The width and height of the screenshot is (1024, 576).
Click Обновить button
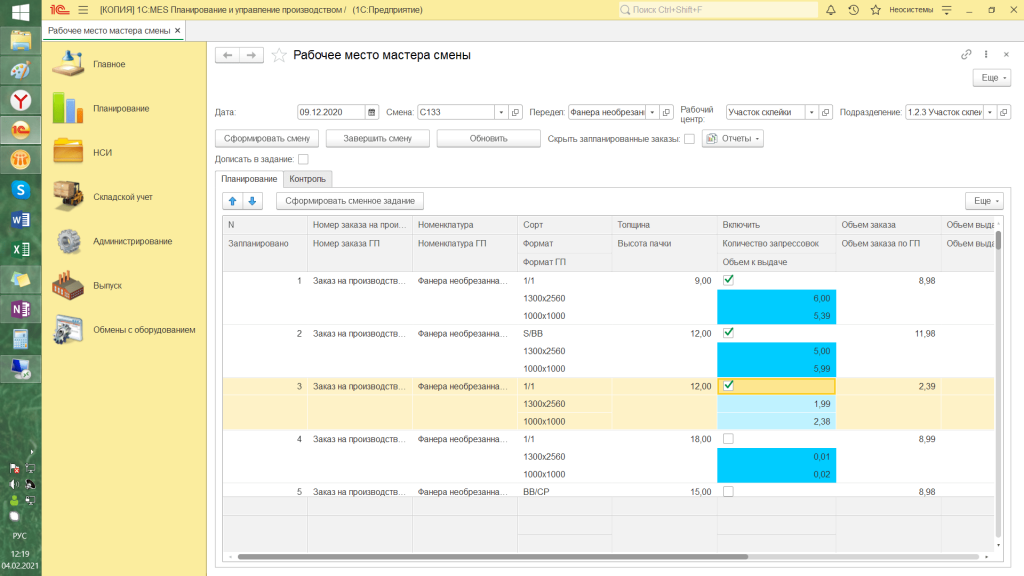pyautogui.click(x=488, y=138)
